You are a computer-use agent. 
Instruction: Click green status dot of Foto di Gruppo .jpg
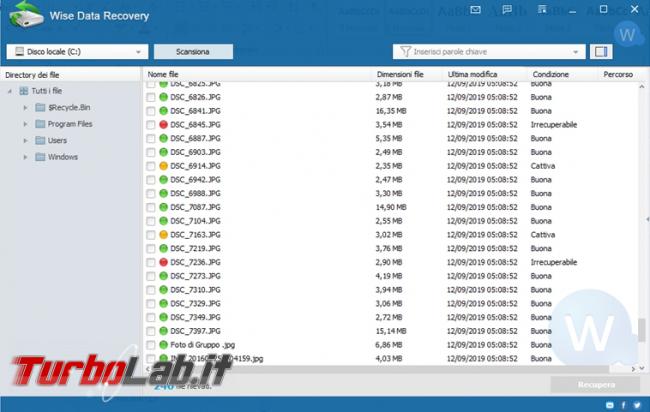163,344
